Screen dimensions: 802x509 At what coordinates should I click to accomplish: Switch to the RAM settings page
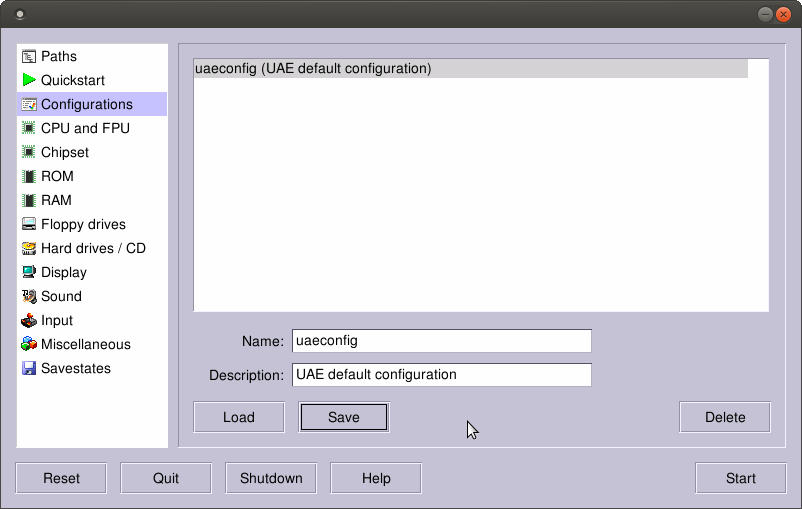click(56, 201)
